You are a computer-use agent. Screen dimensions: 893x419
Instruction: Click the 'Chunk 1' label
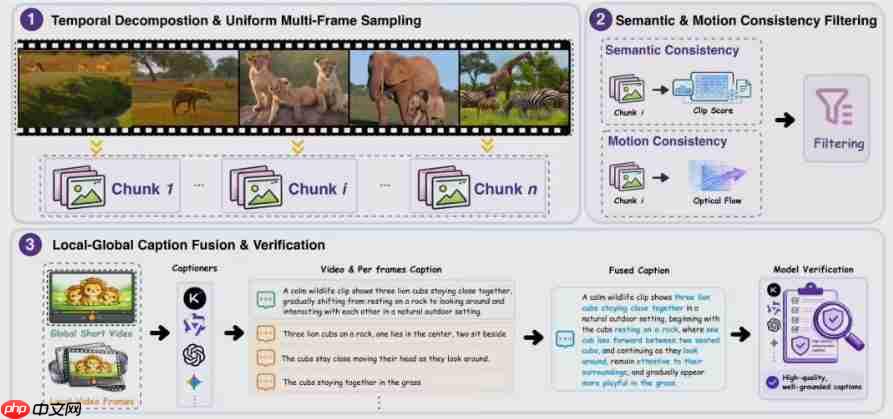[143, 188]
